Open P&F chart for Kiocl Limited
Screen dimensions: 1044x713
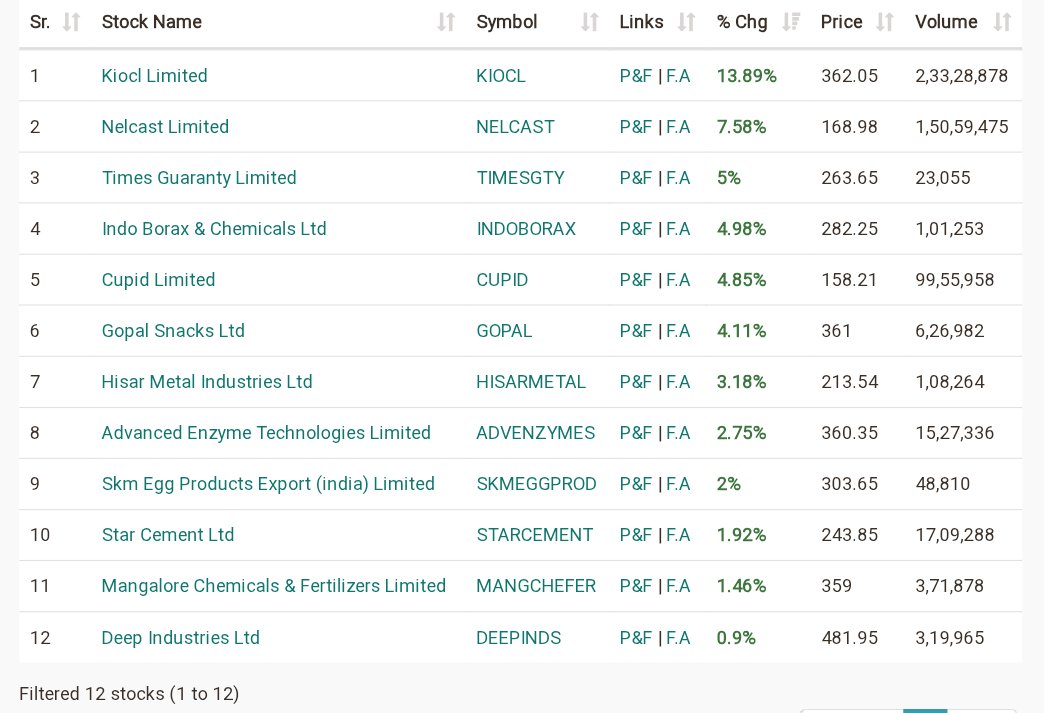coord(636,76)
